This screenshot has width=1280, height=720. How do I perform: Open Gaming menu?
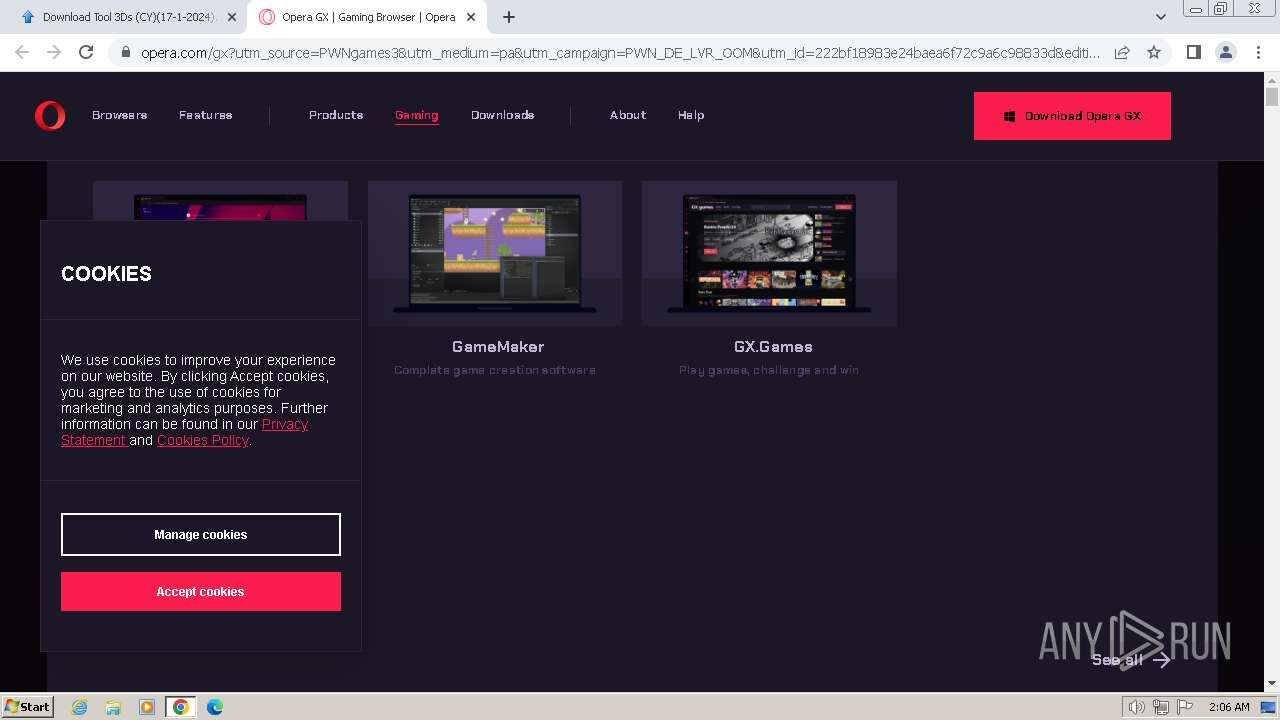pos(417,115)
